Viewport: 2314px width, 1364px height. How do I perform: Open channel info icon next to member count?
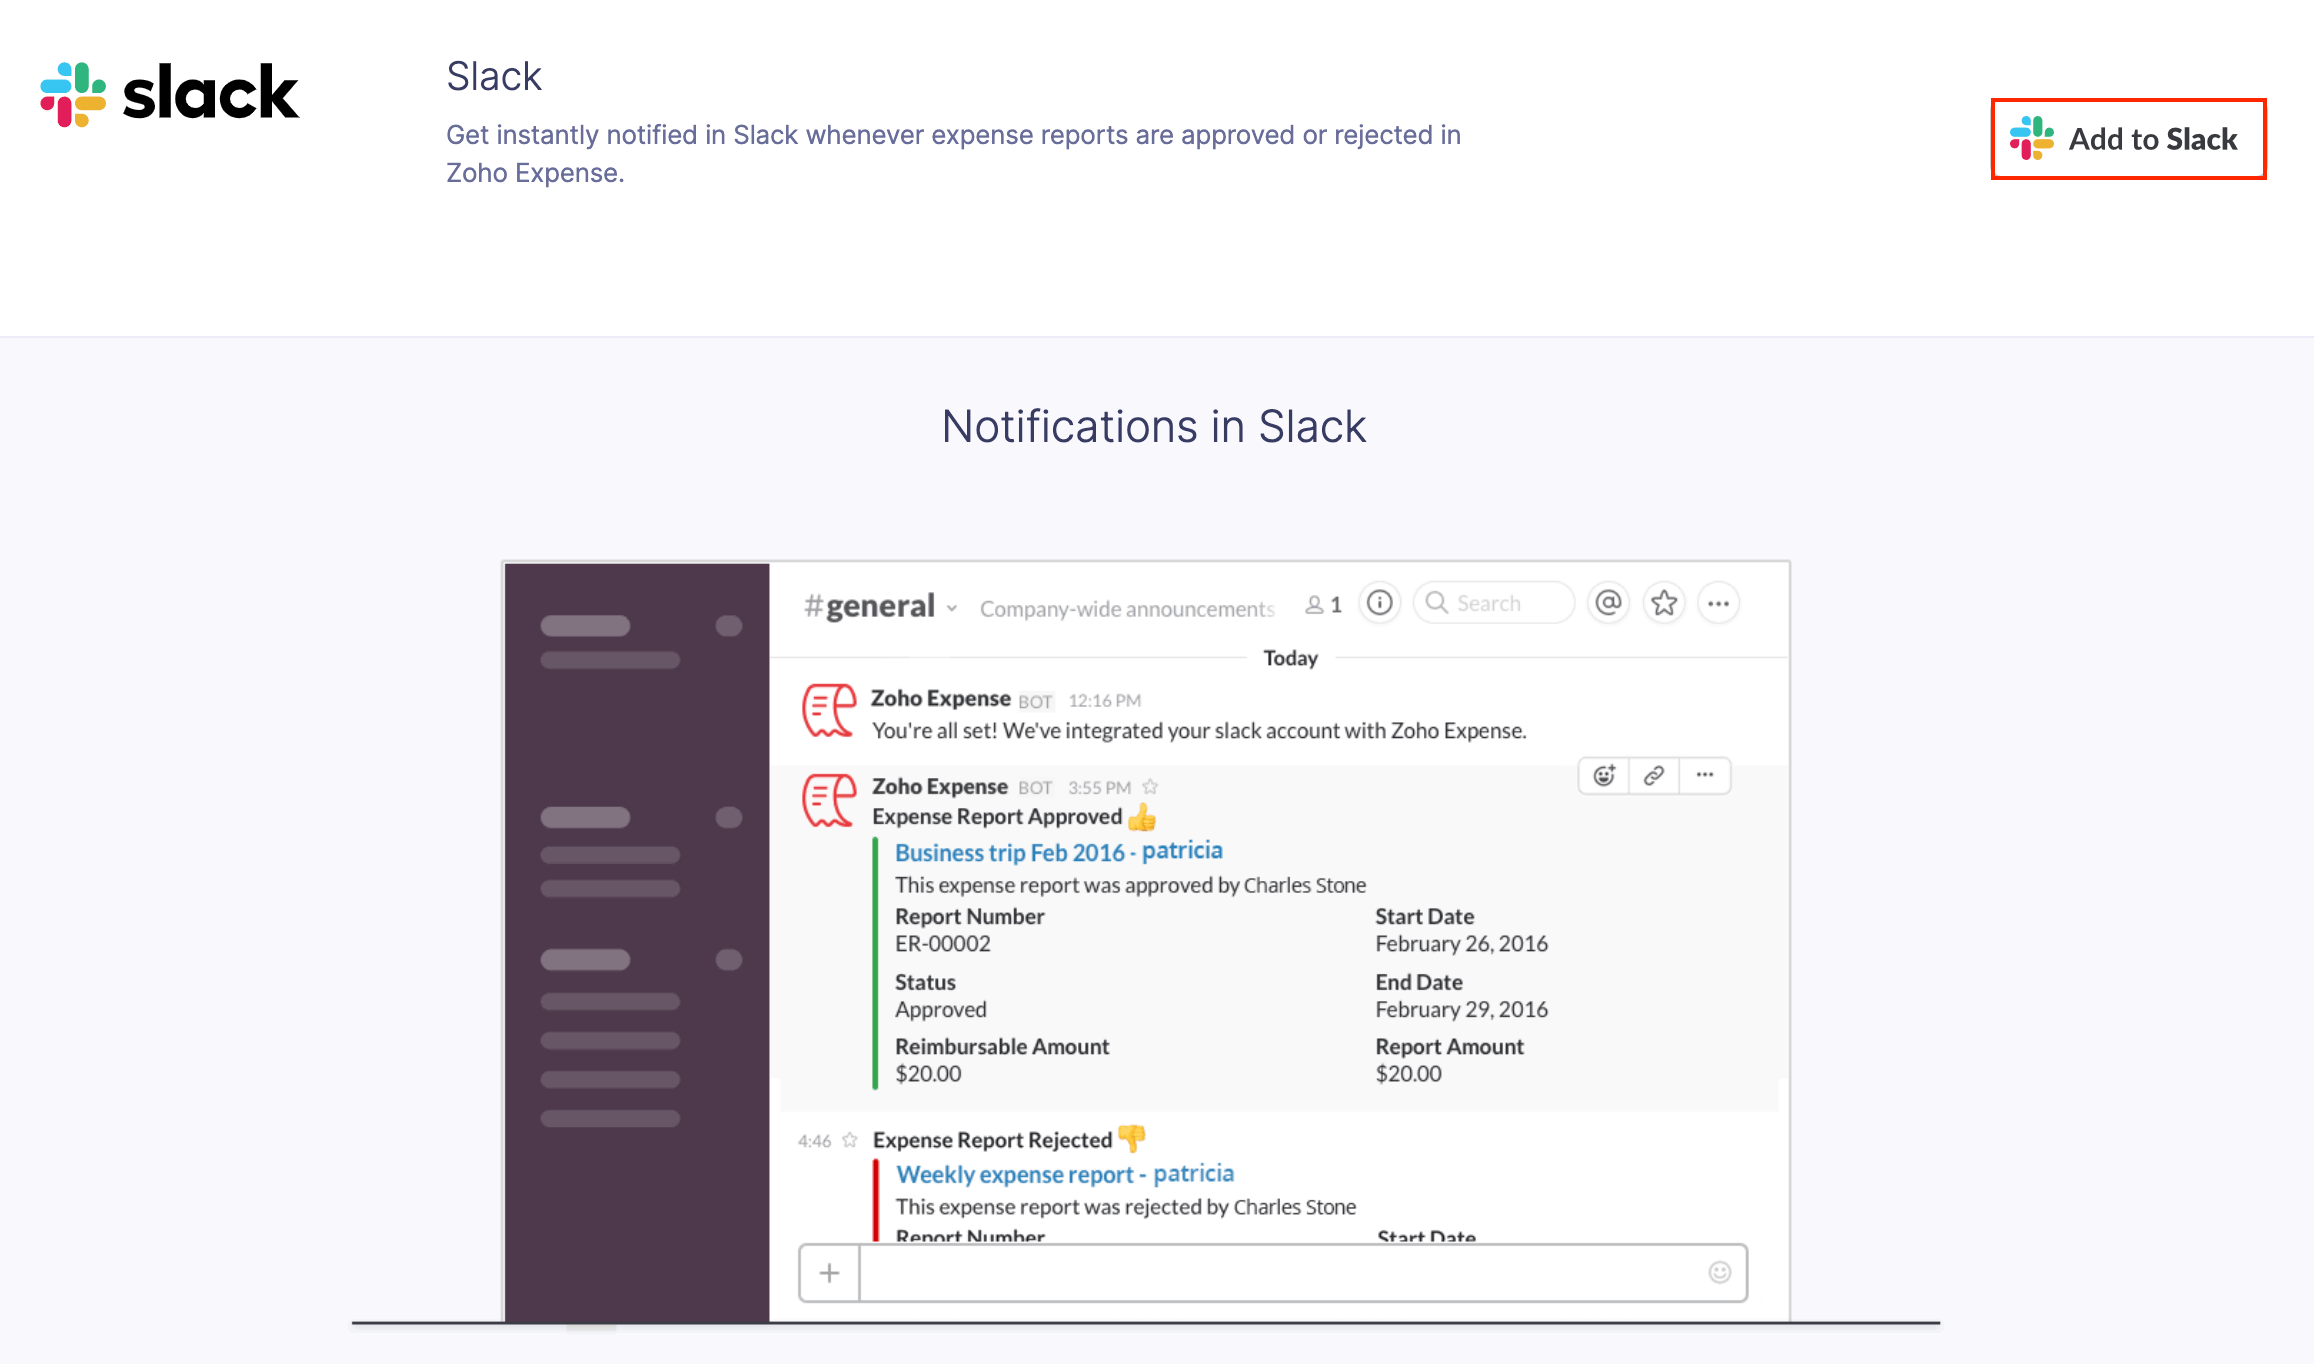[1379, 603]
